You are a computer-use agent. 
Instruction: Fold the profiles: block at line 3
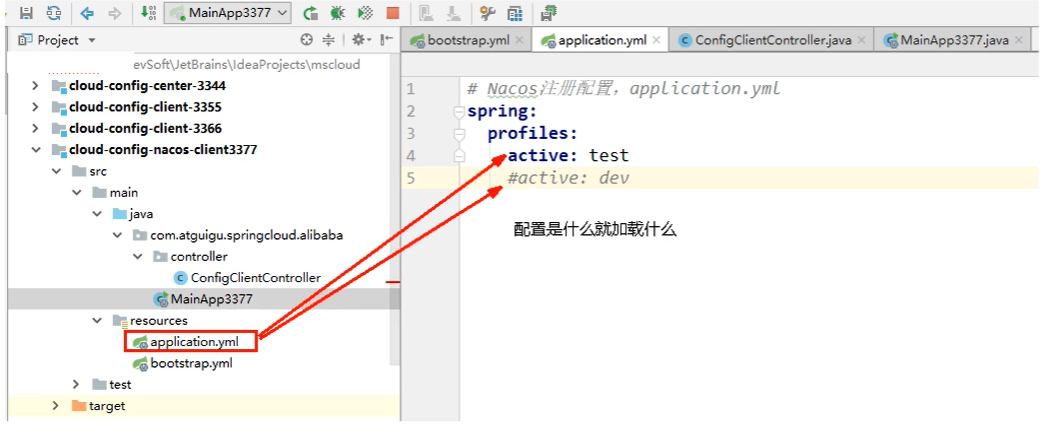point(459,134)
